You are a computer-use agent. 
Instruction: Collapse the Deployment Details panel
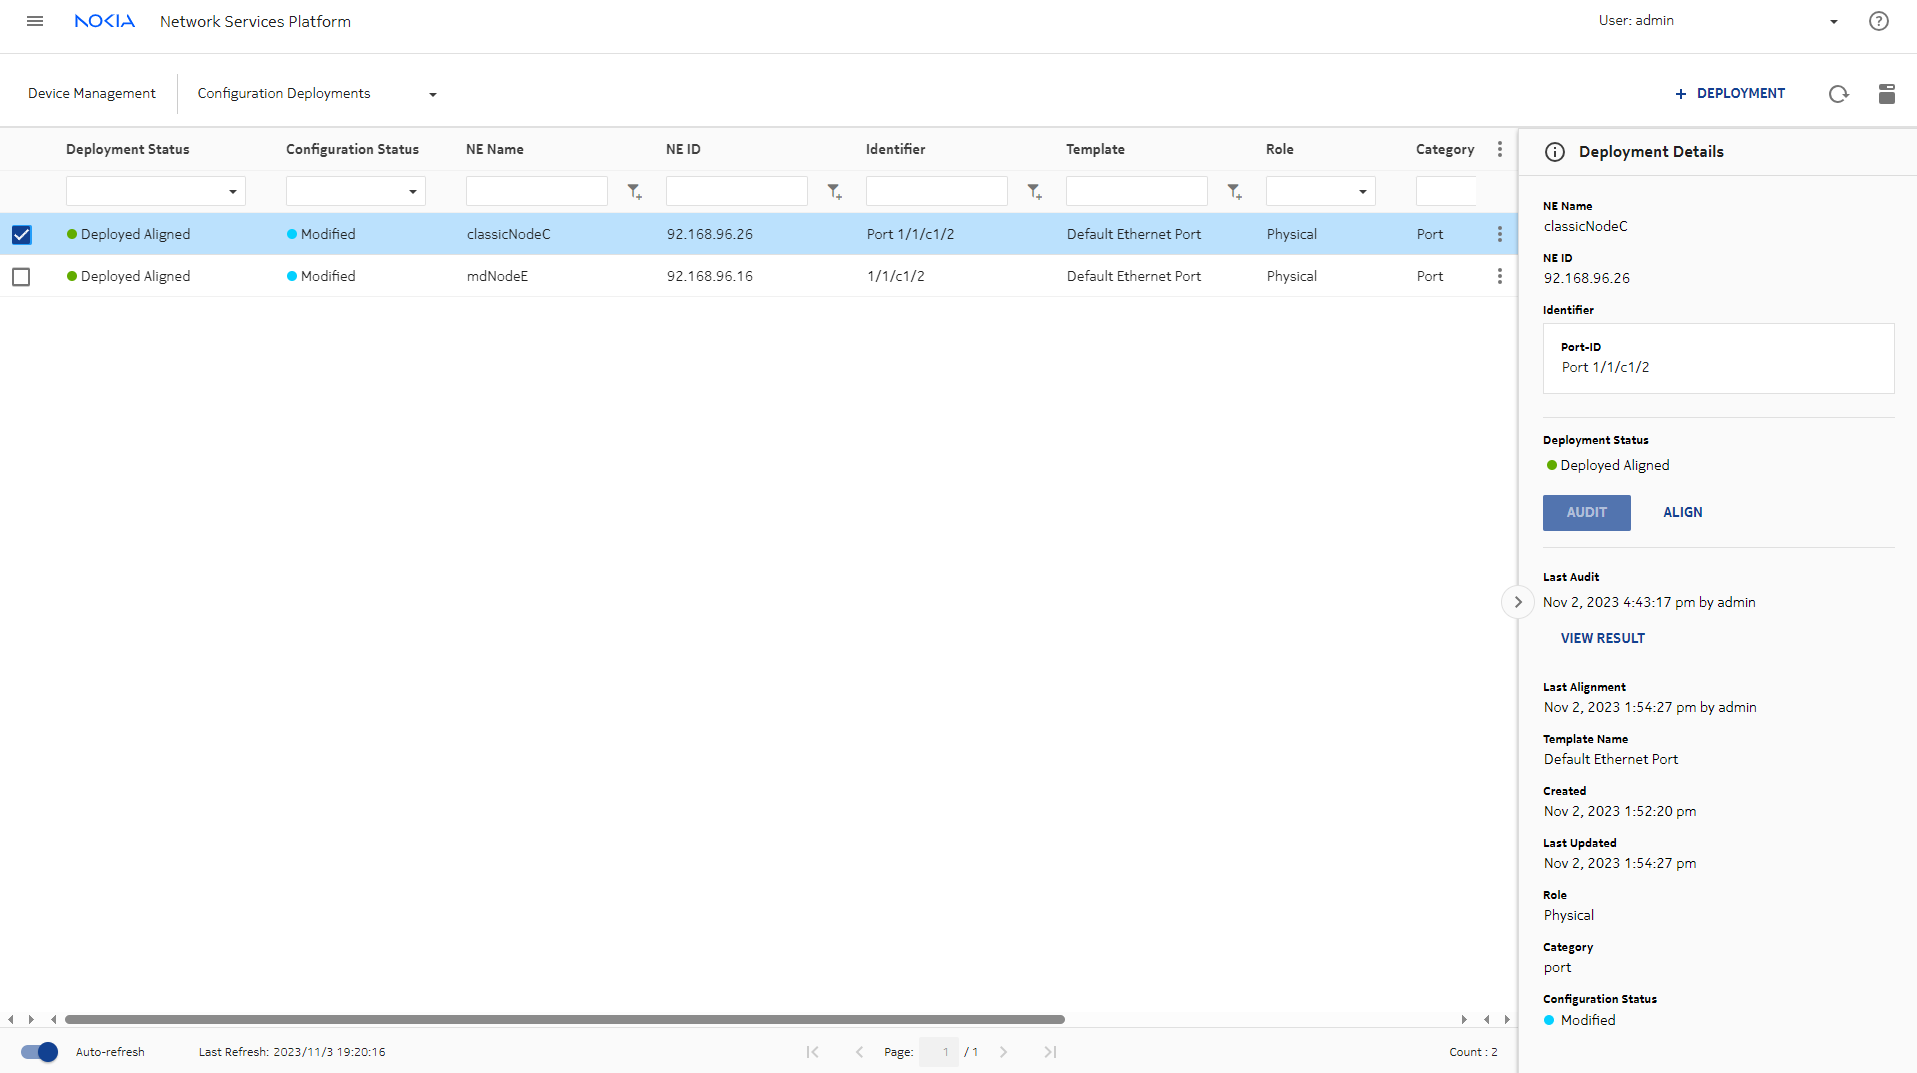point(1517,602)
